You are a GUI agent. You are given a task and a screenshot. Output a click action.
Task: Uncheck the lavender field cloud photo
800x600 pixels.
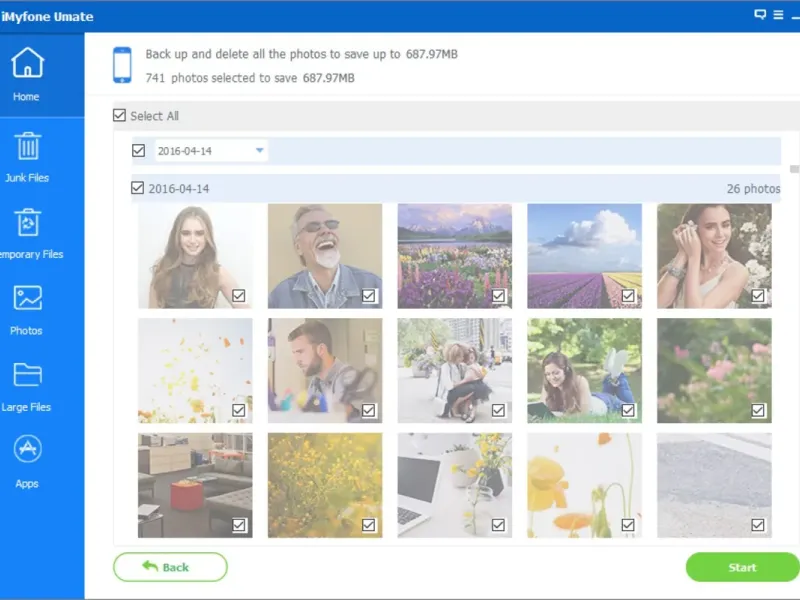pos(628,295)
